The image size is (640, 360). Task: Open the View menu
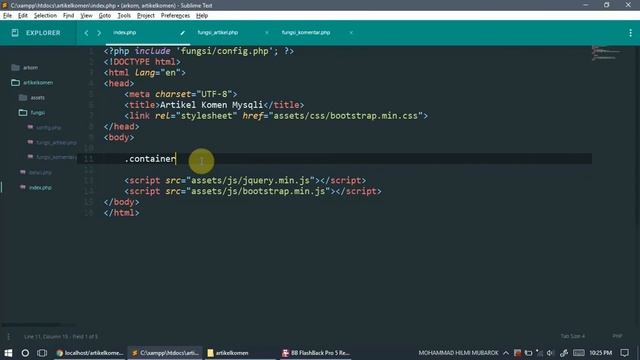click(86, 16)
